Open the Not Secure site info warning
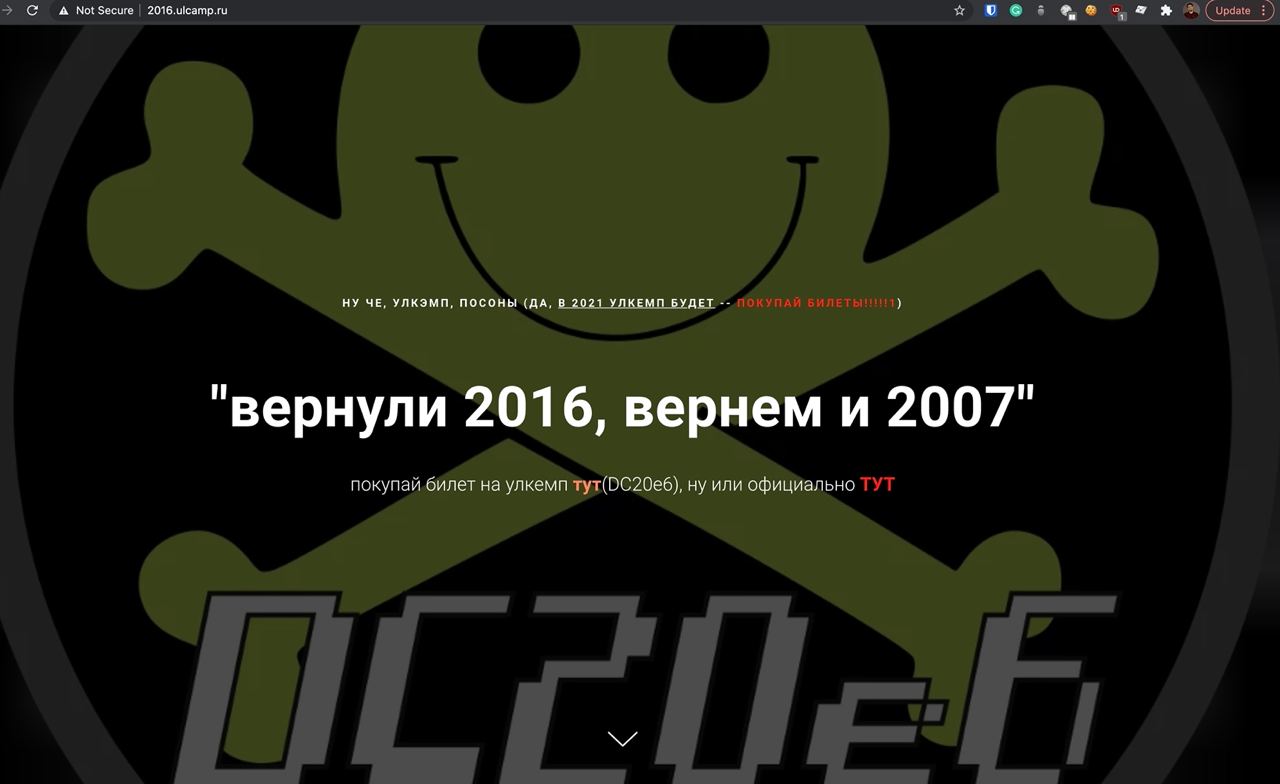Screen dimensions: 1280x784 96,10
